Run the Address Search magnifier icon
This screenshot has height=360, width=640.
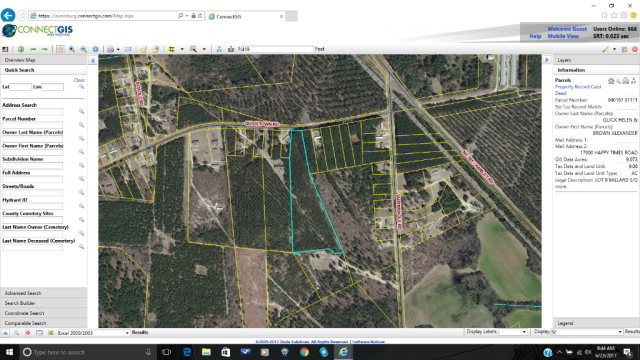81,111
